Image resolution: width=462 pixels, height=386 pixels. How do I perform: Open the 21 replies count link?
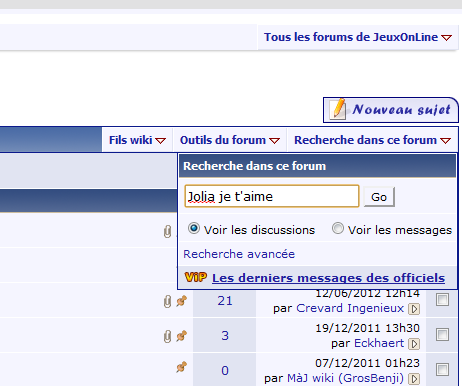tap(225, 301)
